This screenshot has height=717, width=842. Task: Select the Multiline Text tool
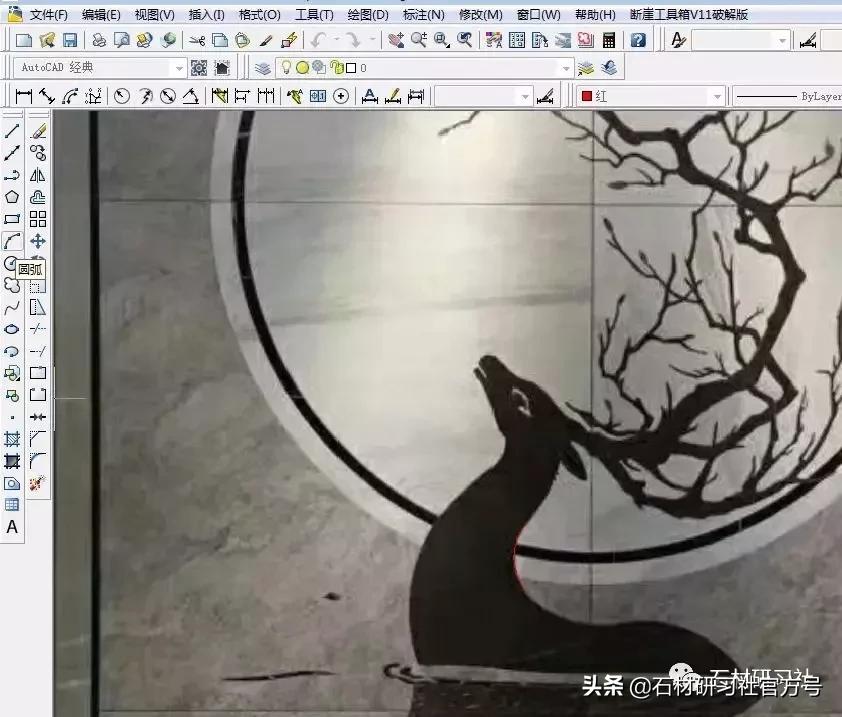(13, 527)
